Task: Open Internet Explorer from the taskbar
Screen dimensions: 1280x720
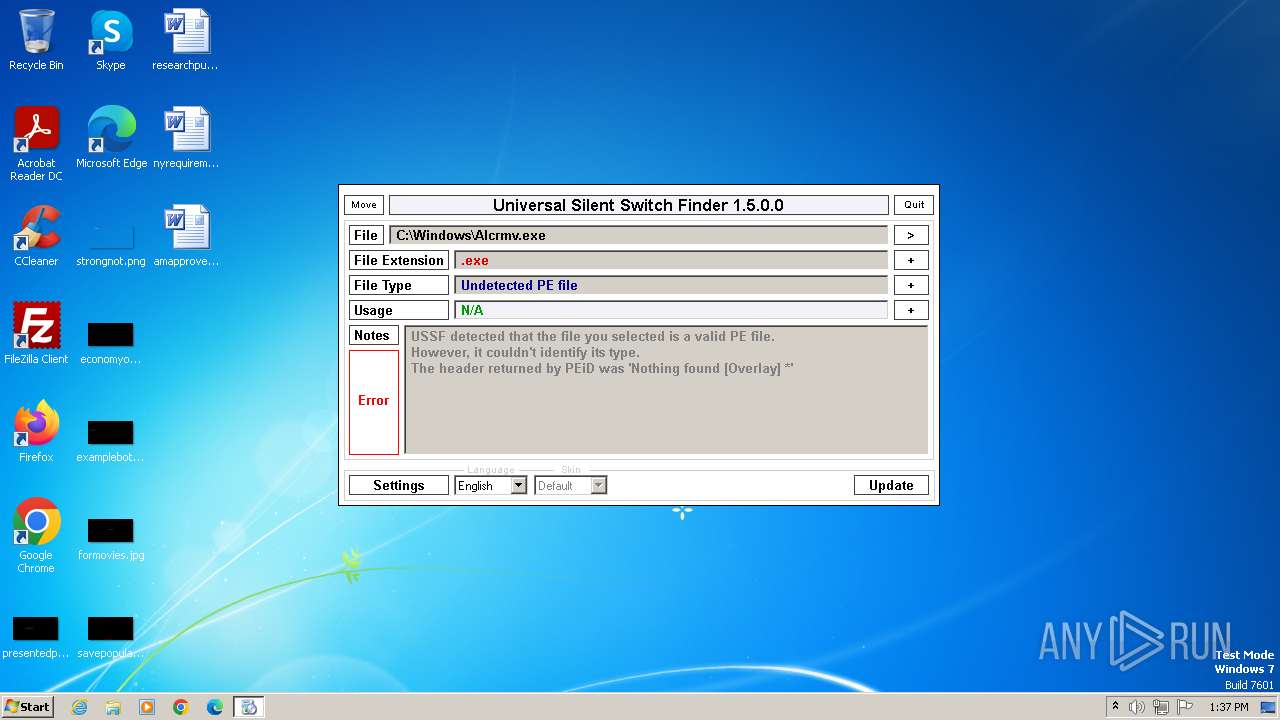Action: (x=79, y=707)
